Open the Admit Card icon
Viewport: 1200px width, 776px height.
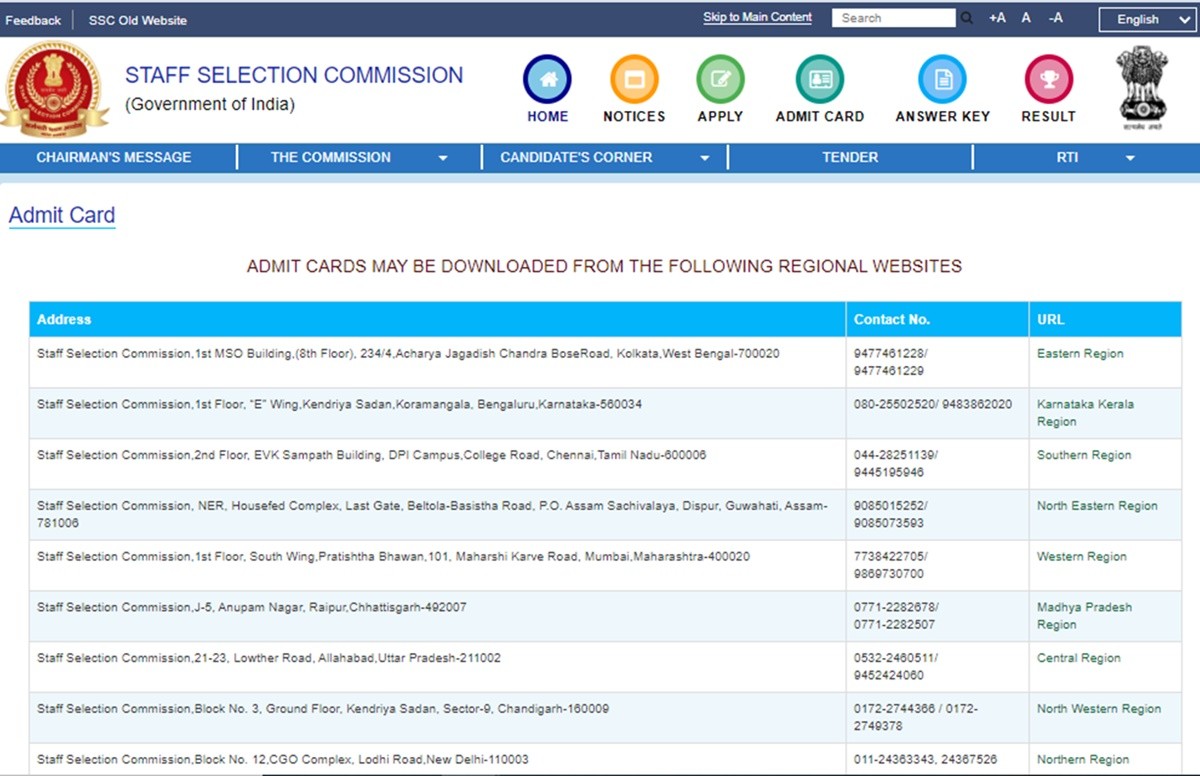[819, 79]
